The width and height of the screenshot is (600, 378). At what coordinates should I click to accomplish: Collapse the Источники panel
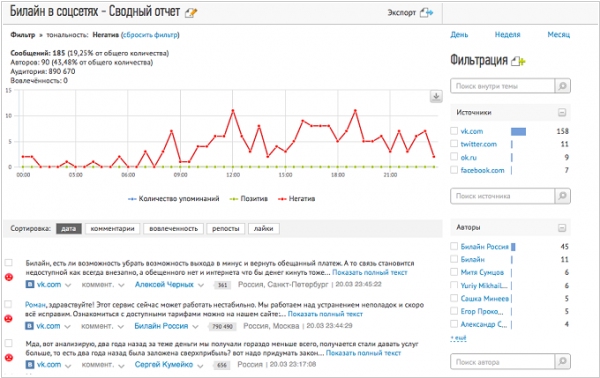[x=562, y=112]
